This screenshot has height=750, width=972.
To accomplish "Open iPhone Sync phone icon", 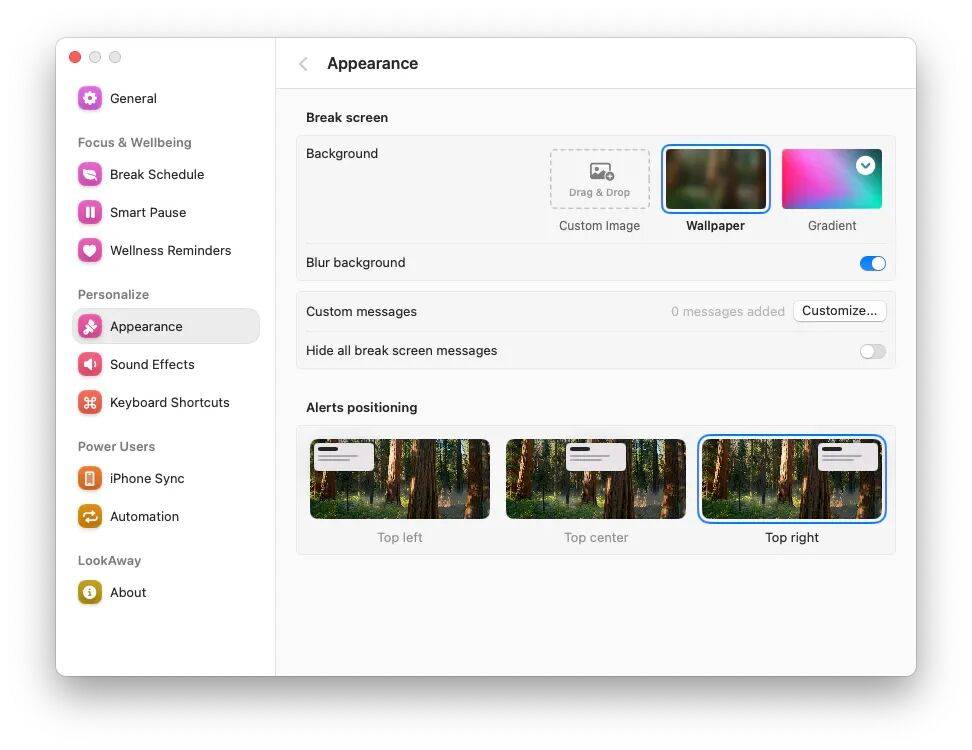I will coord(90,478).
